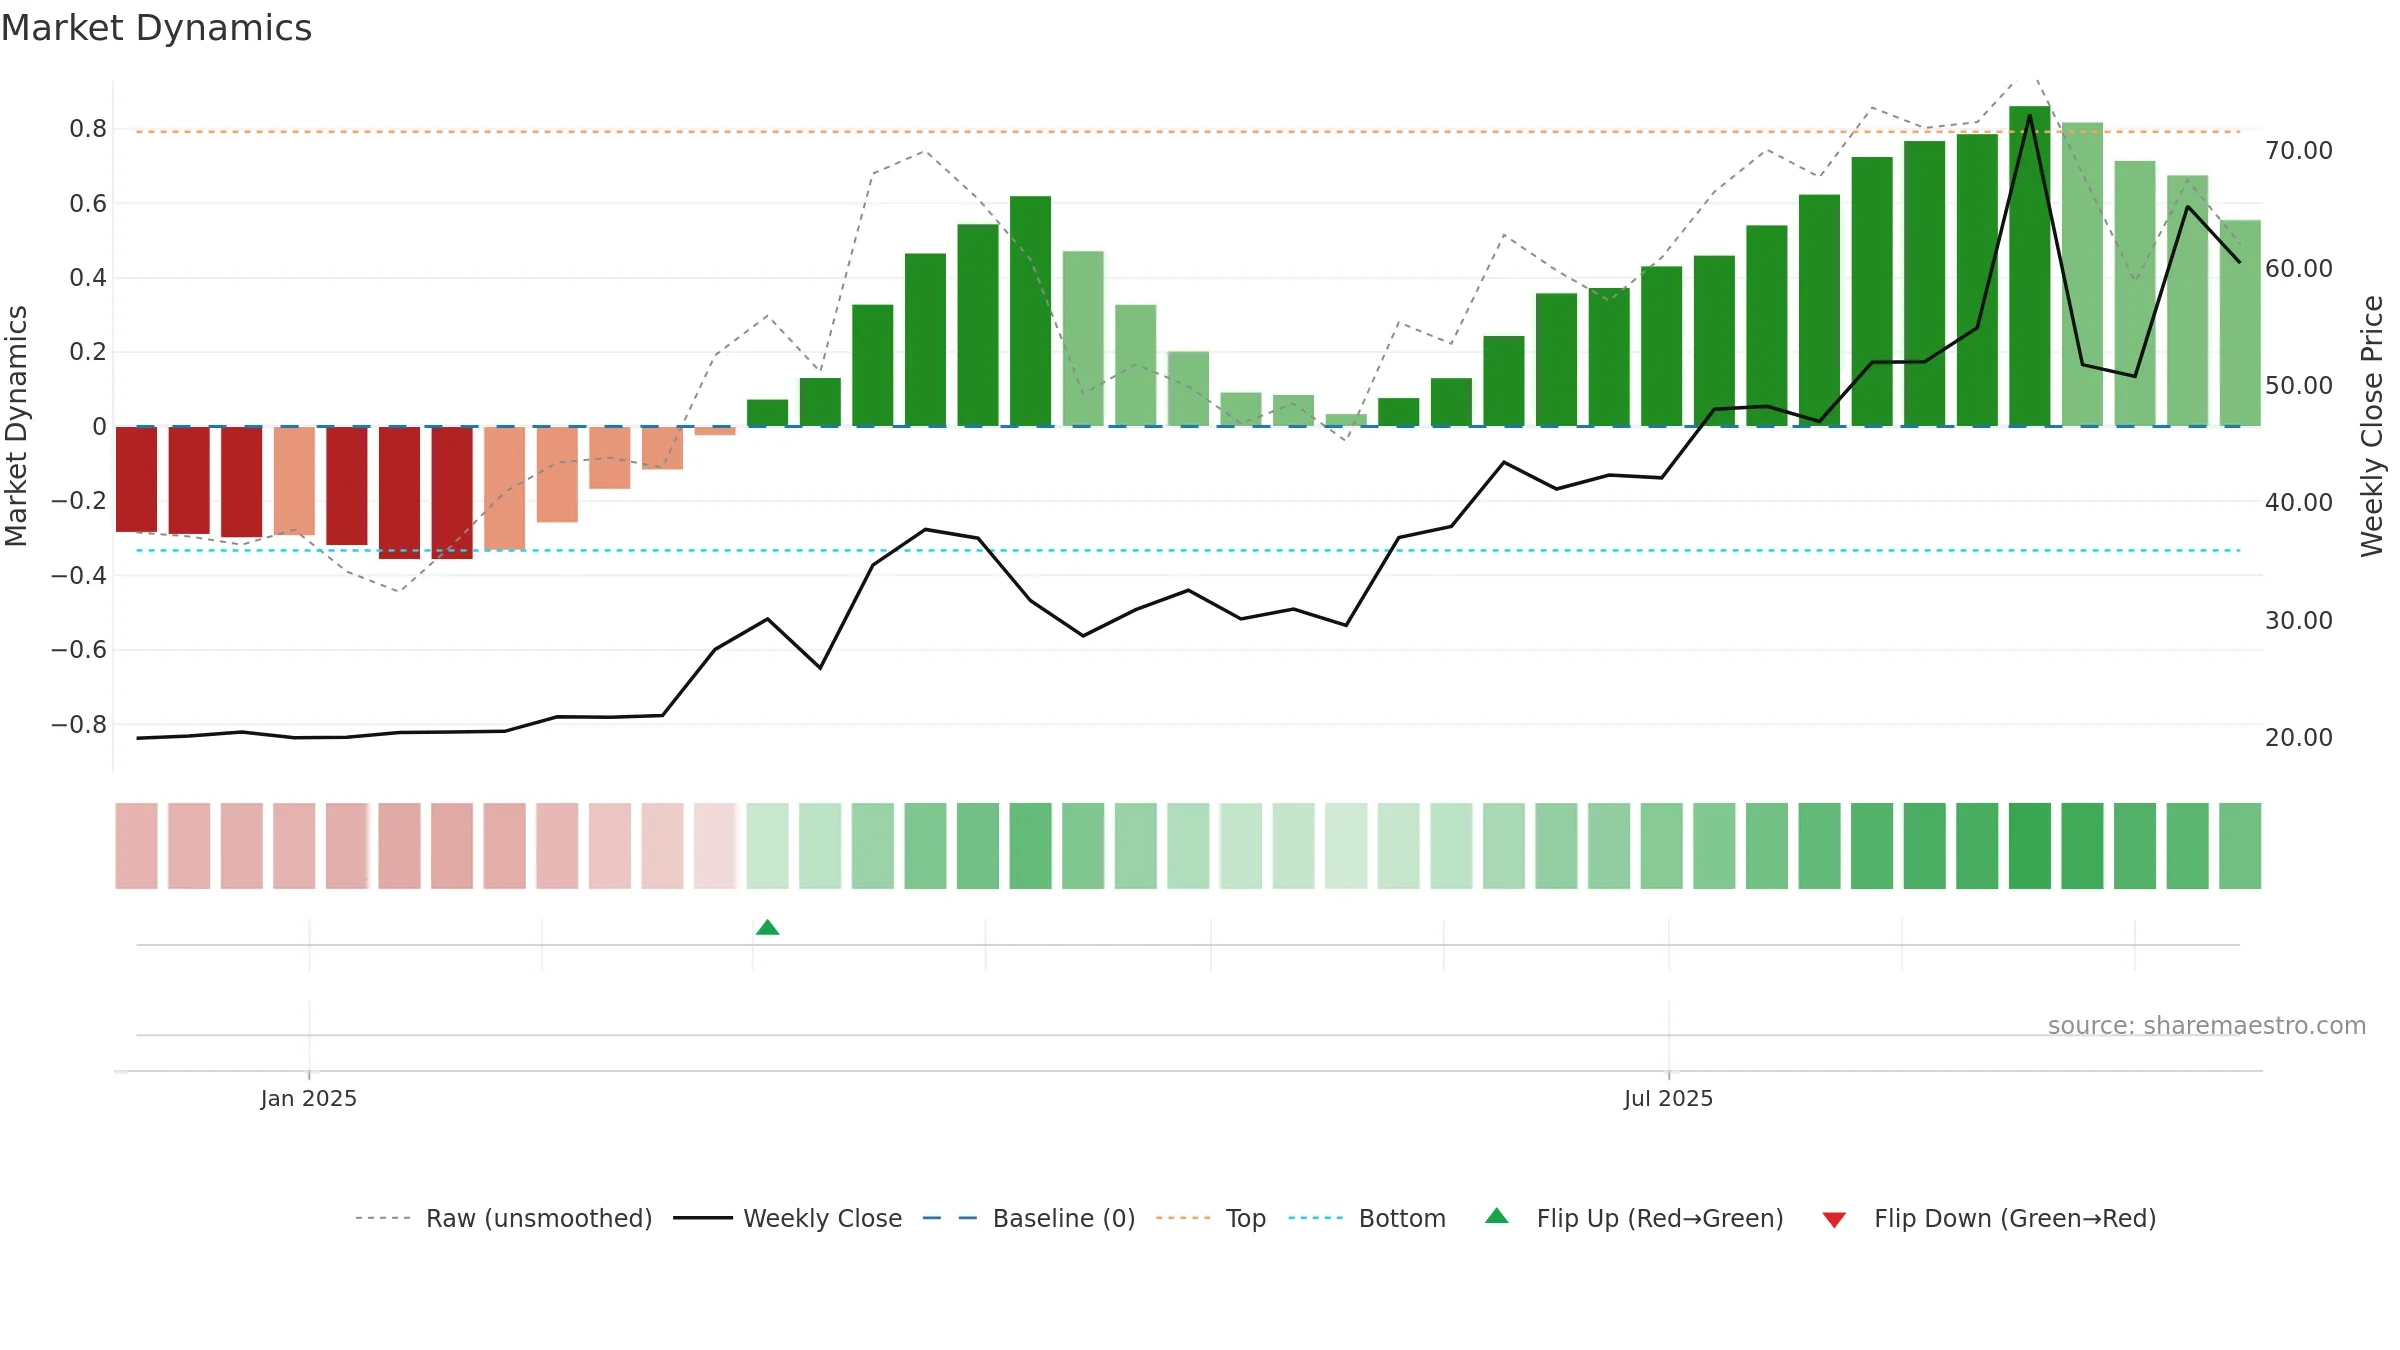Click the Market Dynamics y-axis title
The height and width of the screenshot is (1350, 2400).
16,426
